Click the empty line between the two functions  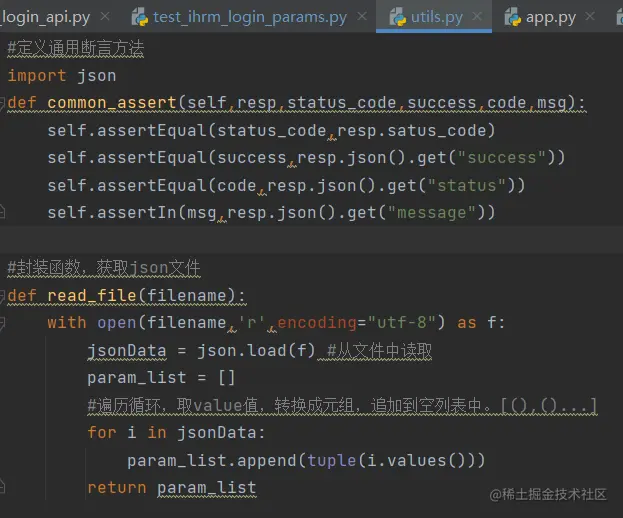click(312, 240)
